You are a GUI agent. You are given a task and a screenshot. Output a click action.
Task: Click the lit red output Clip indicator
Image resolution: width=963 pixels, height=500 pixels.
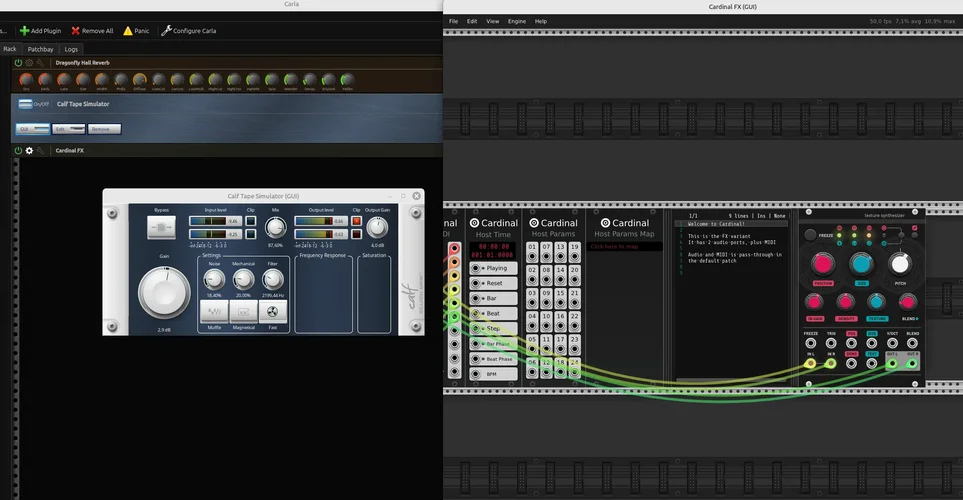pyautogui.click(x=356, y=221)
